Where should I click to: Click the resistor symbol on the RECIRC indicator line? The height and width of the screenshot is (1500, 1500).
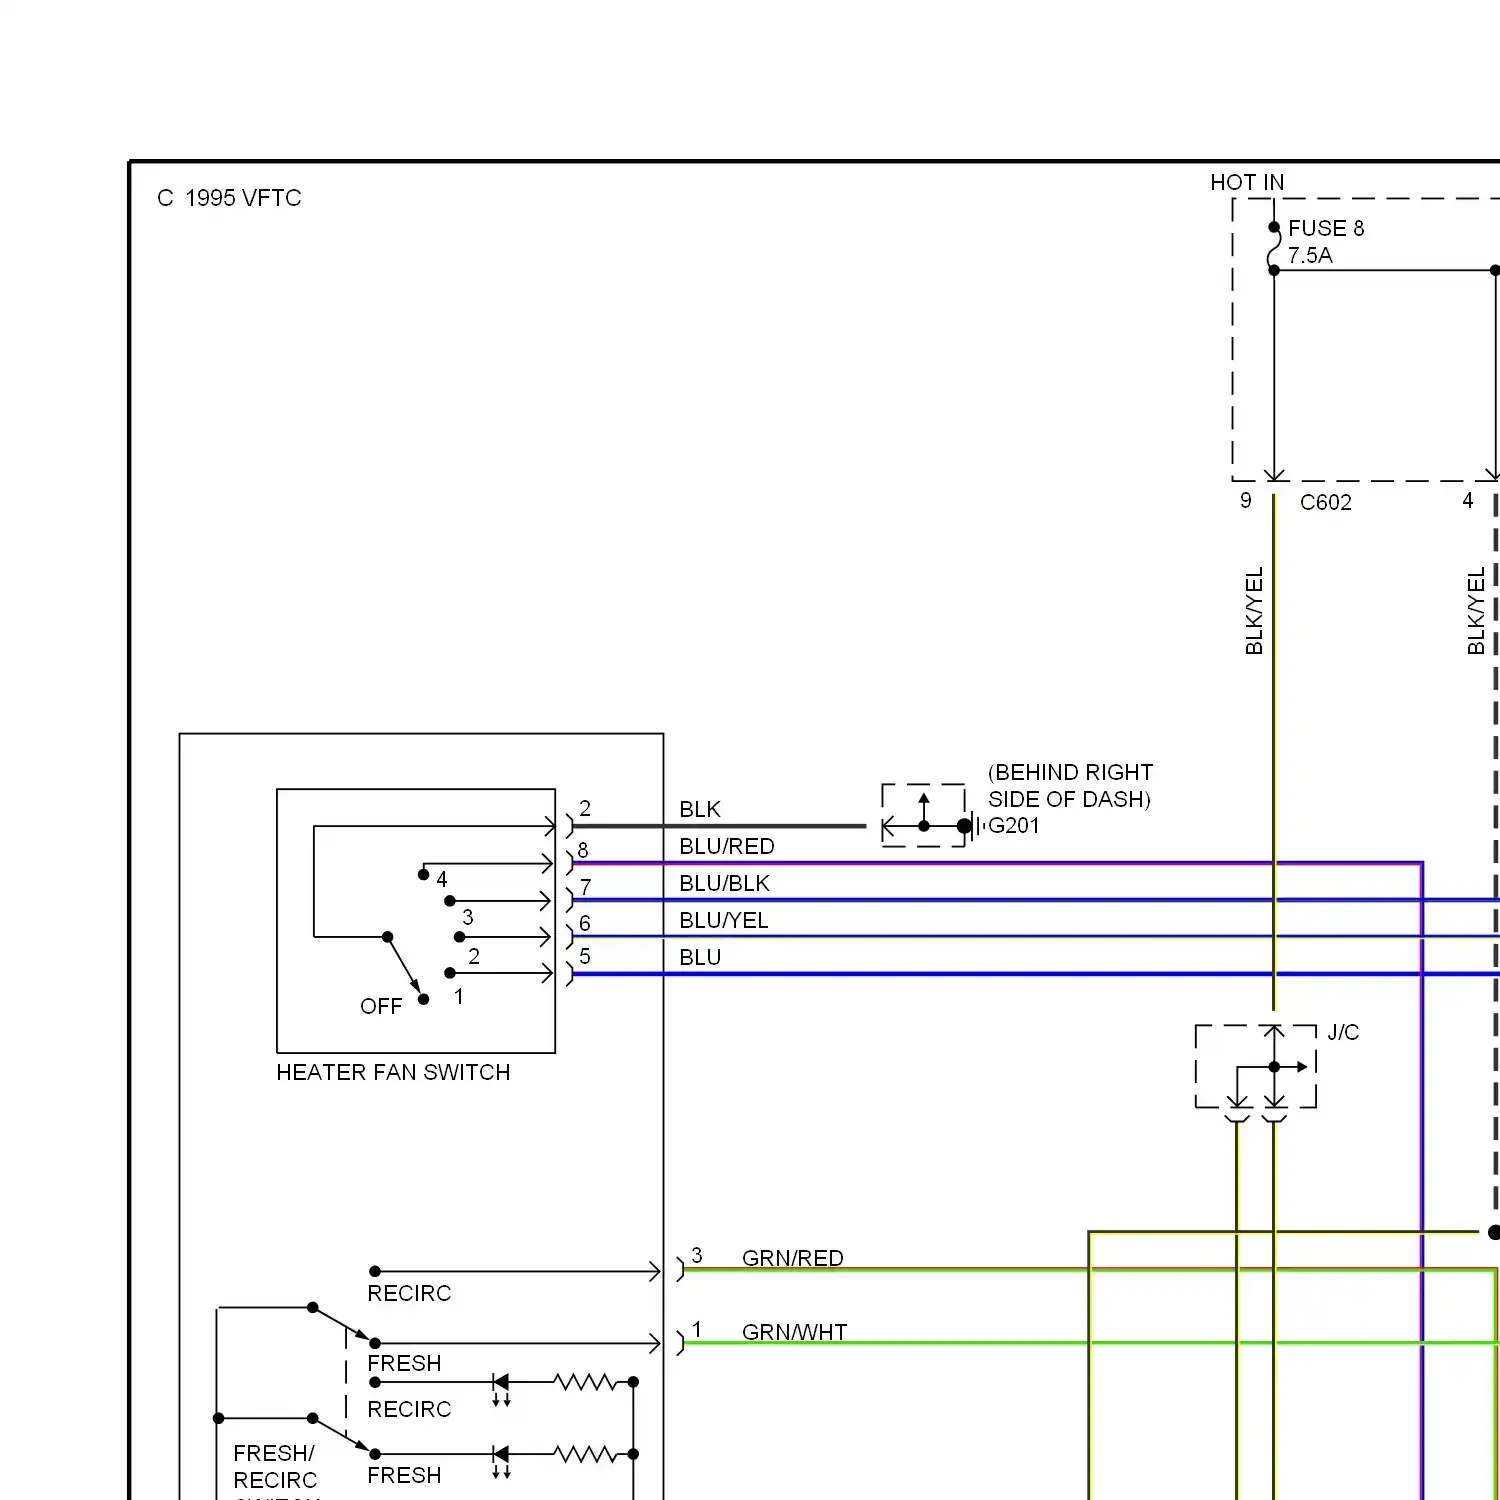click(x=586, y=1382)
